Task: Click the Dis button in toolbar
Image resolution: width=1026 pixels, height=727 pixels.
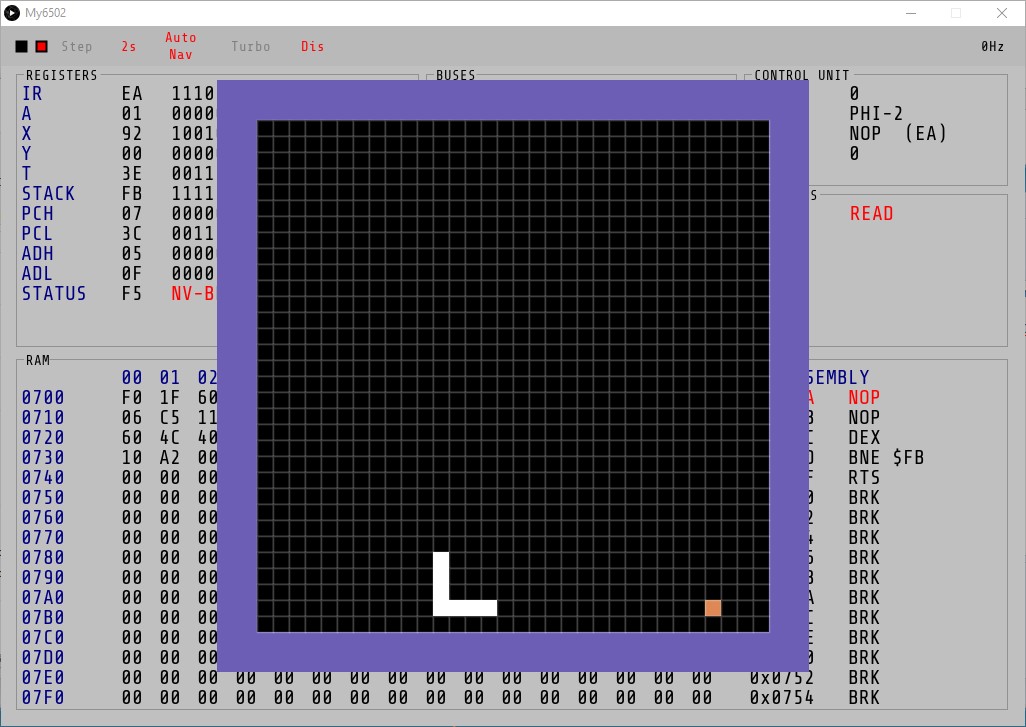Action: 312,47
